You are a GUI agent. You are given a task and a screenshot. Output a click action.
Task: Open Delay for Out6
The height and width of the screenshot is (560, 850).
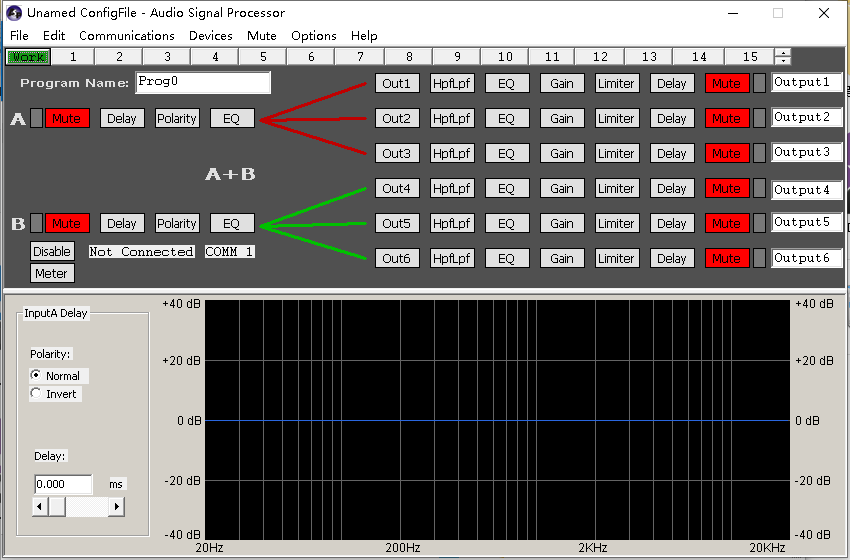coord(672,259)
